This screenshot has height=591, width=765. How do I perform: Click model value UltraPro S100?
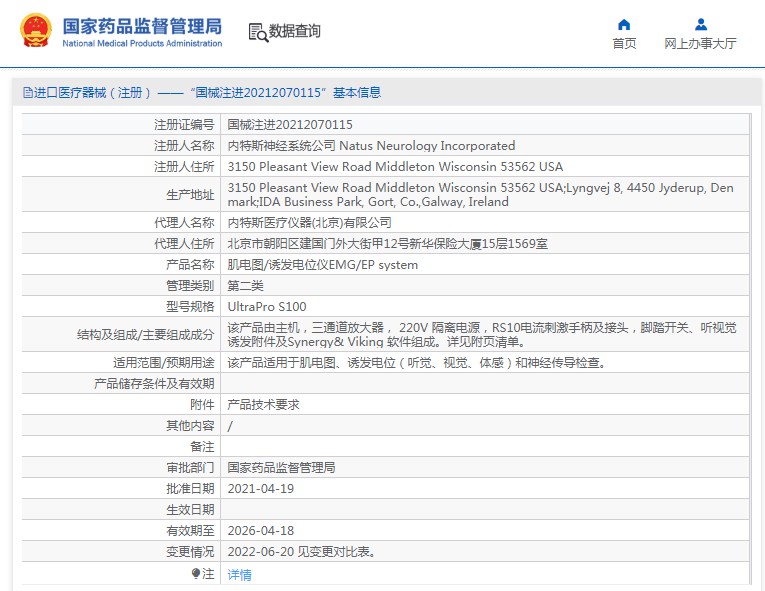(x=267, y=306)
